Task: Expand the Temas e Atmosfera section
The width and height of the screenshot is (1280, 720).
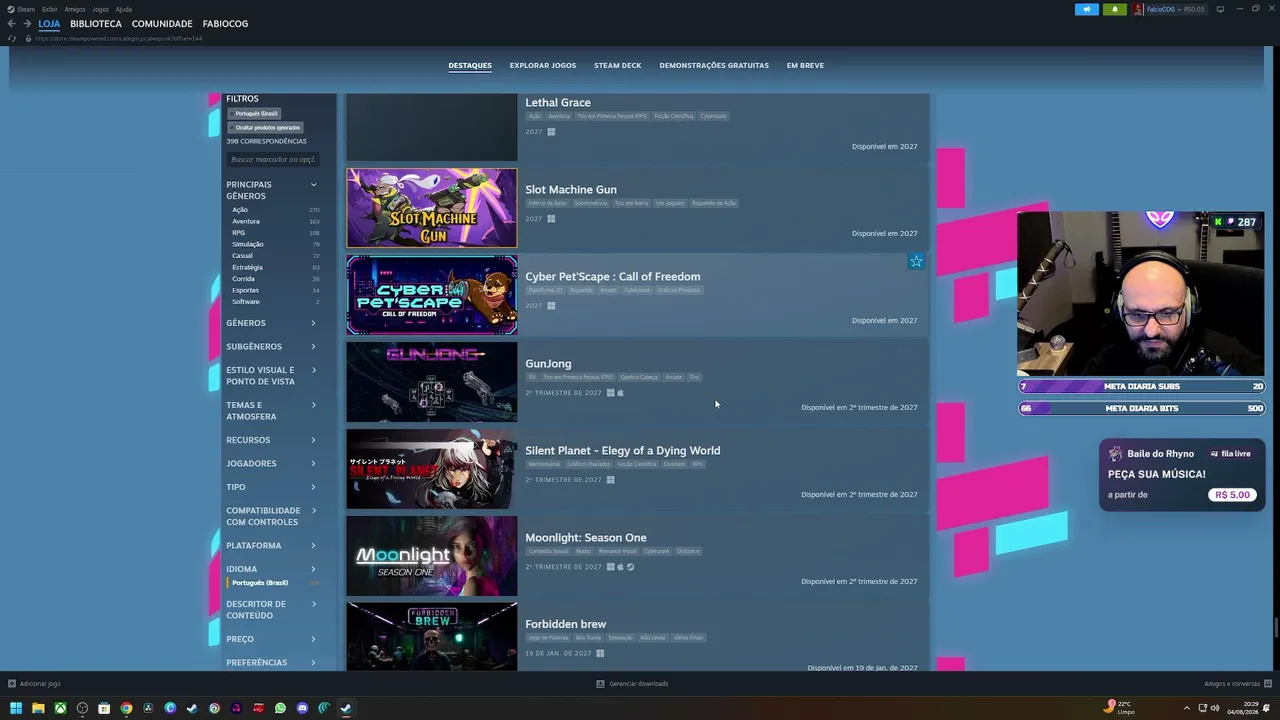Action: pyautogui.click(x=271, y=411)
